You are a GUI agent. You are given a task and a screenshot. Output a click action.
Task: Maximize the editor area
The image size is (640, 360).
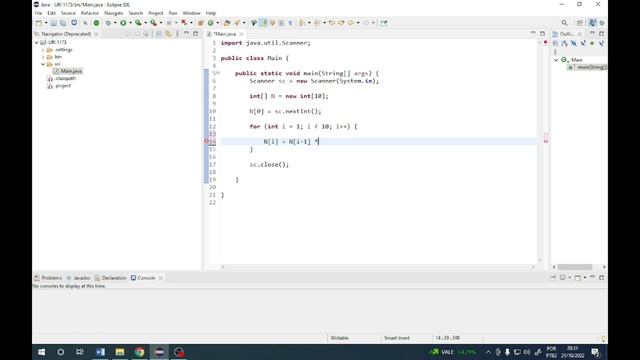(542, 34)
